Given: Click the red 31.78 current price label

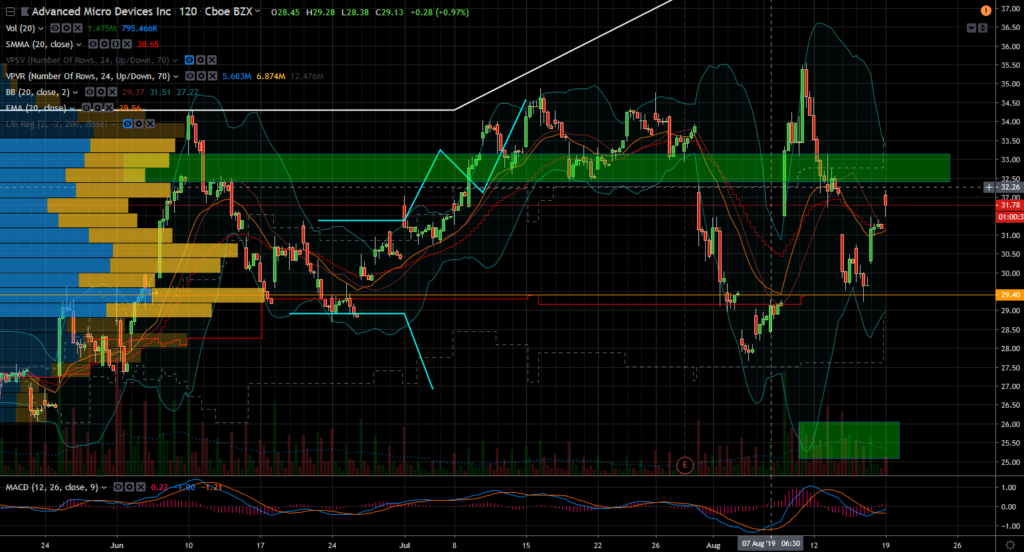Looking at the screenshot, I should (x=1010, y=205).
